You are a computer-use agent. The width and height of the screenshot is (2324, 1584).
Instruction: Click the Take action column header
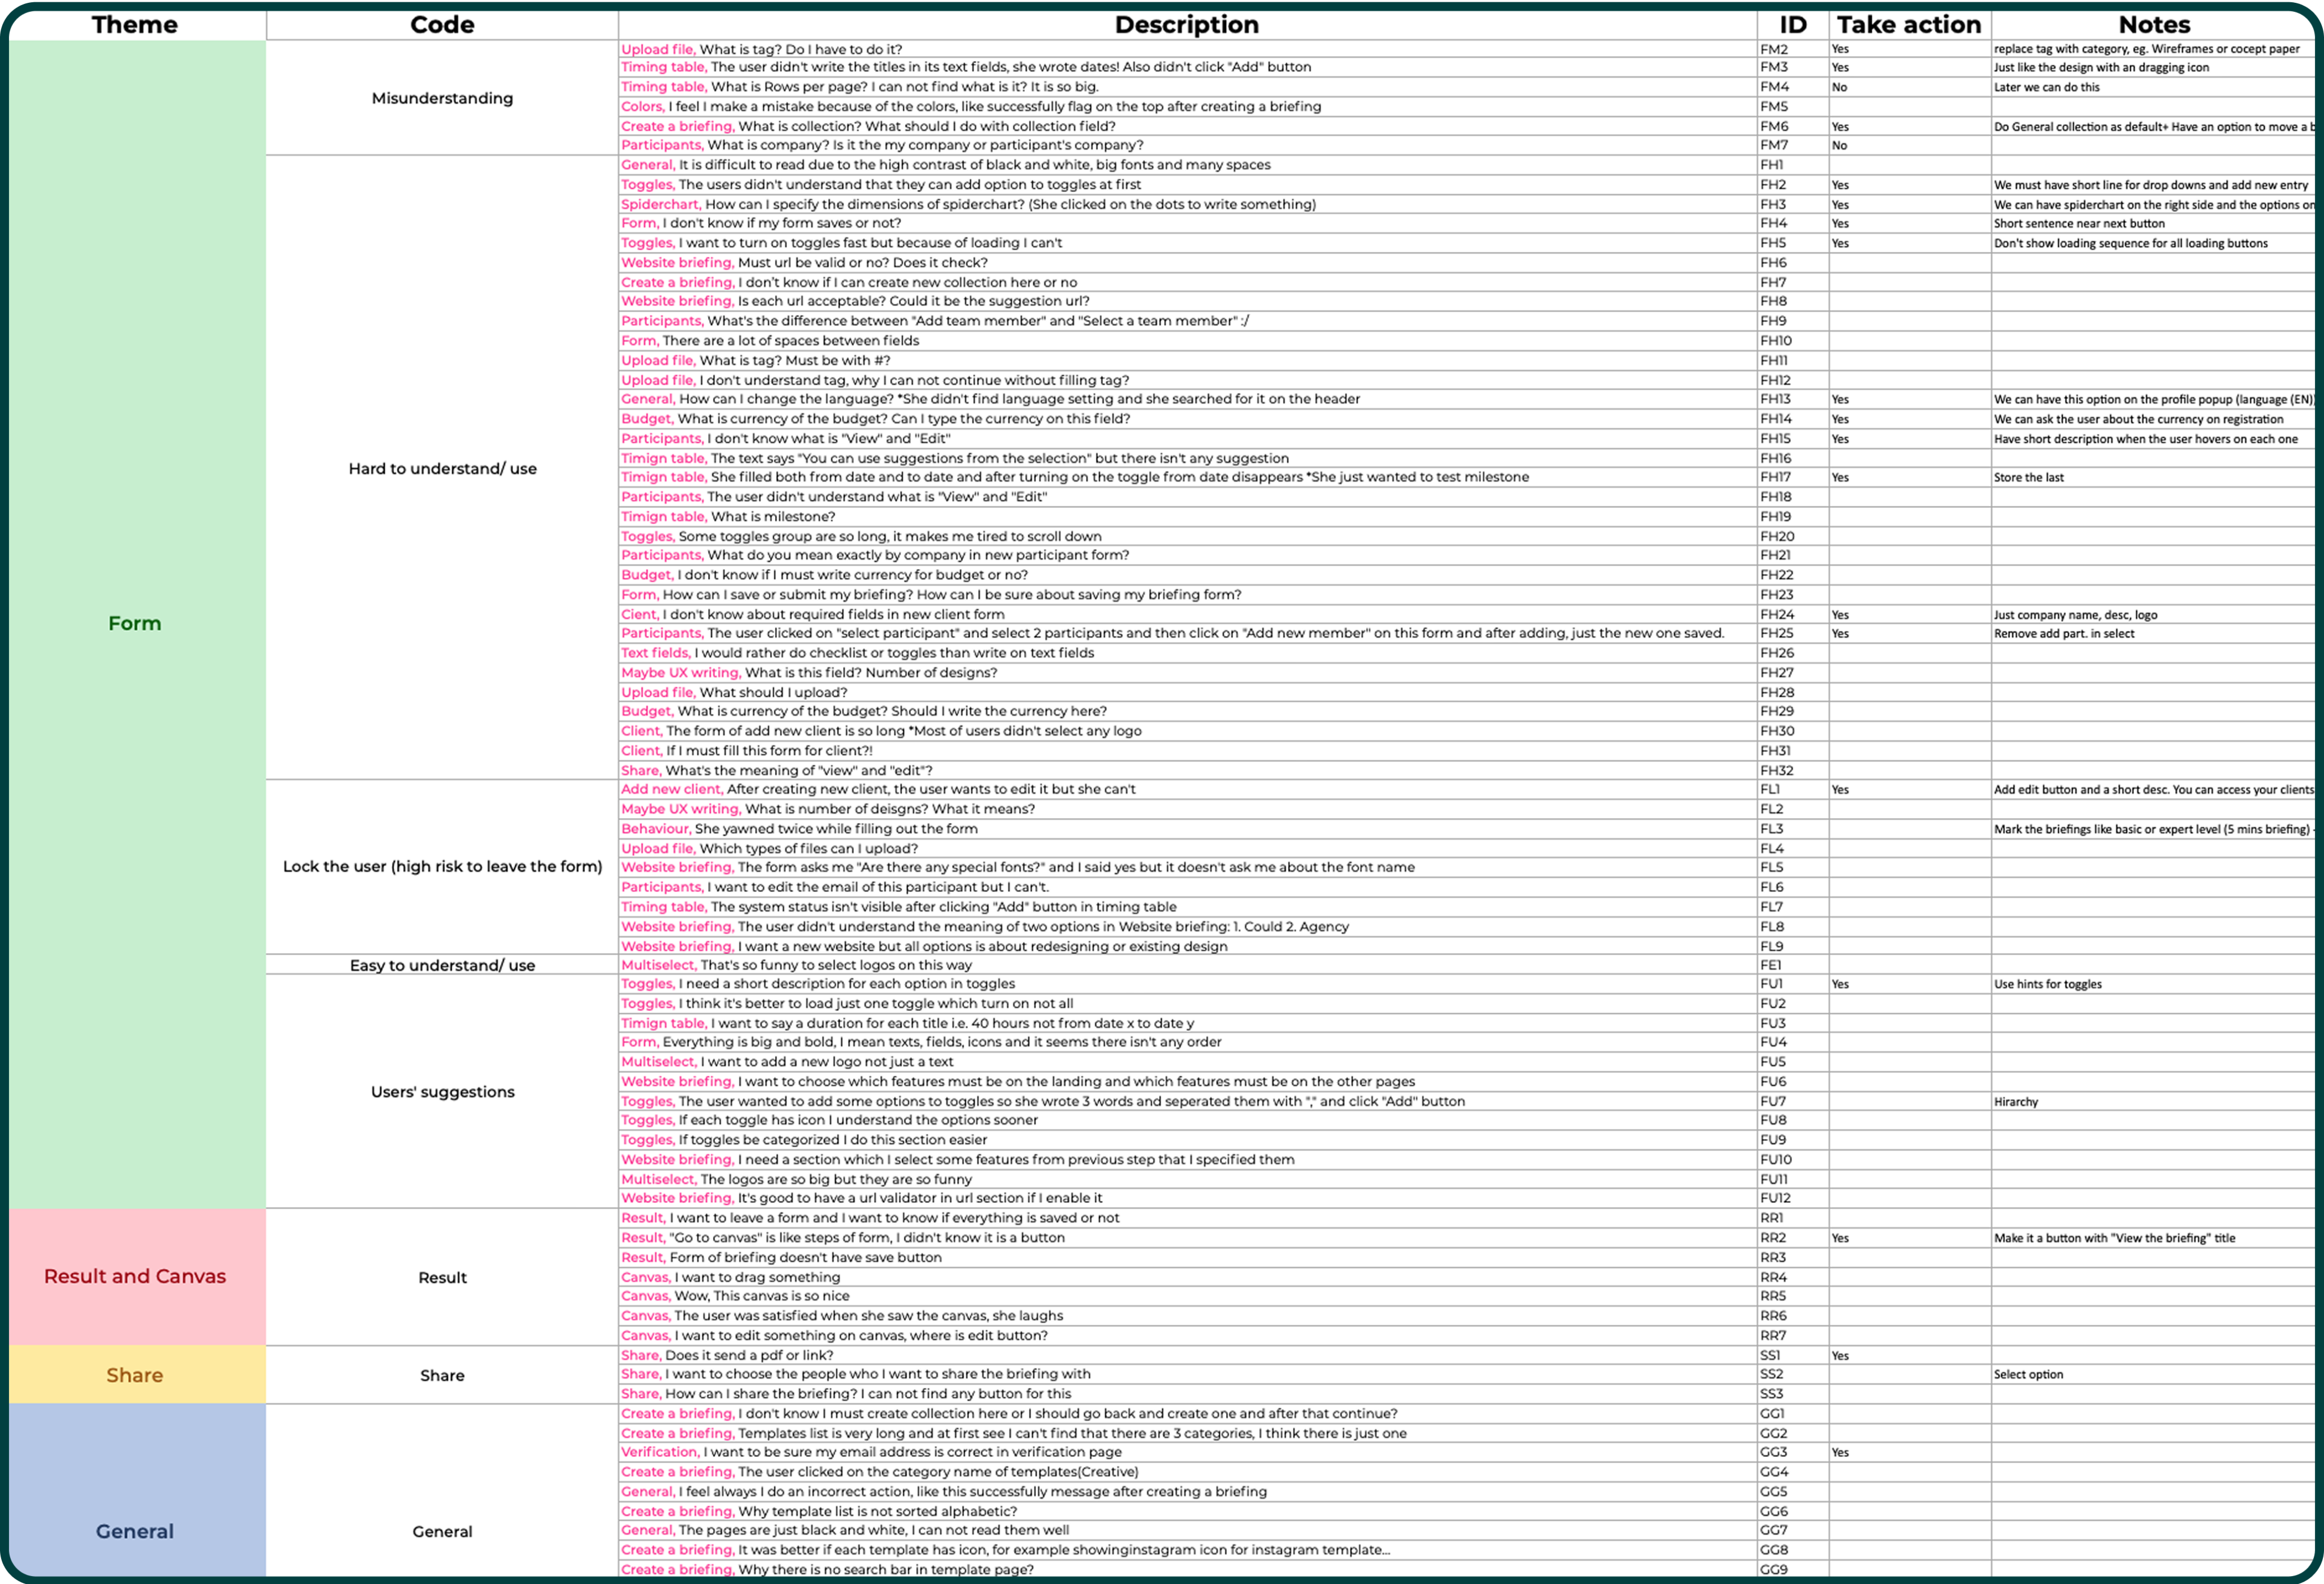point(1908,24)
